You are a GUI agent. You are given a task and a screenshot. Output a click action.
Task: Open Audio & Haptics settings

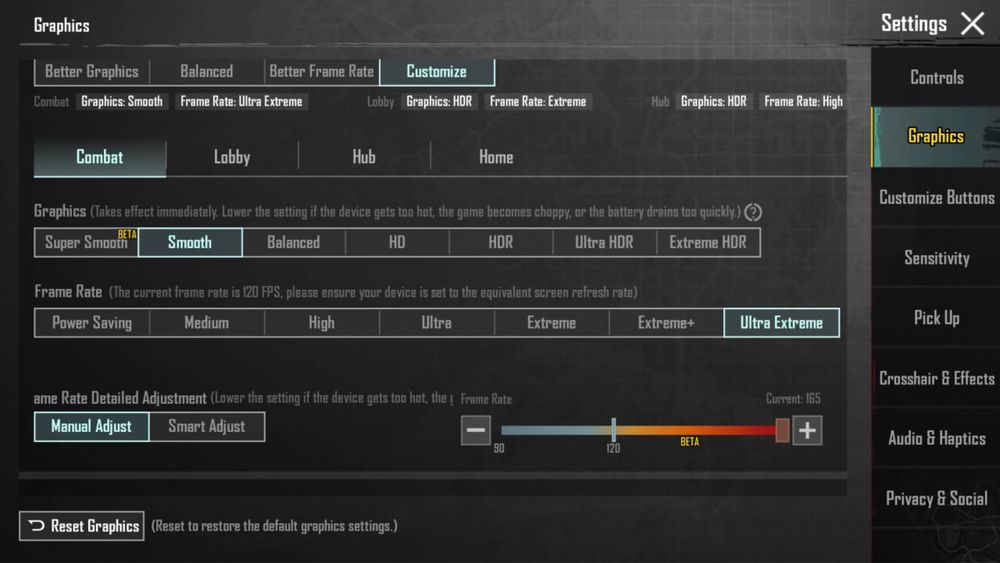(936, 439)
